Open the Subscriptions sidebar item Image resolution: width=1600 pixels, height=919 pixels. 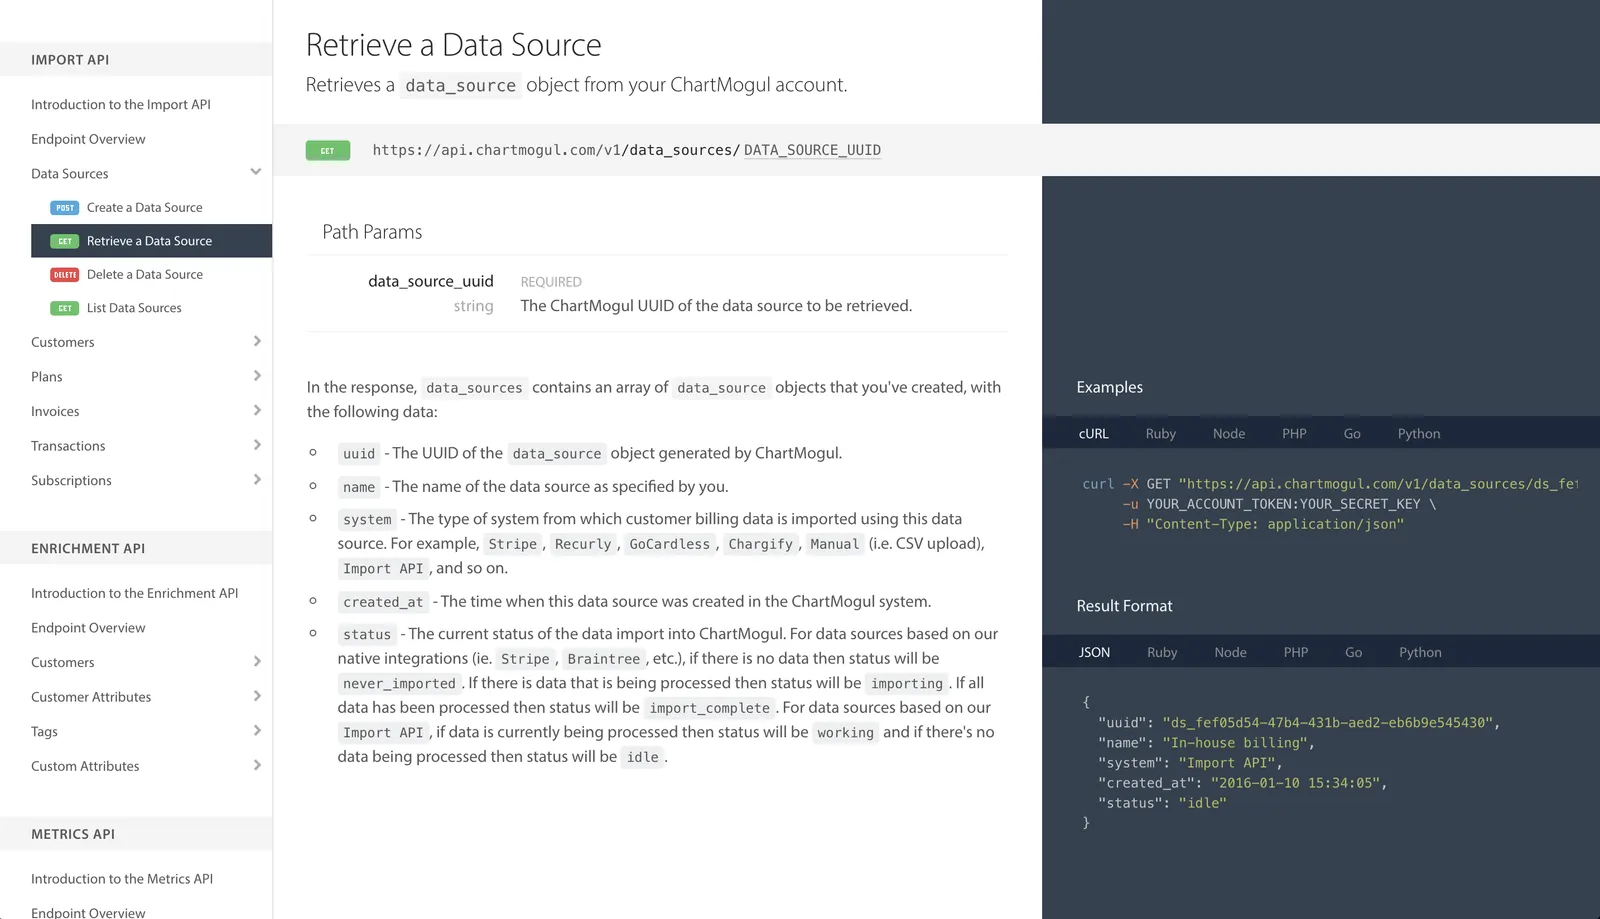(x=71, y=481)
